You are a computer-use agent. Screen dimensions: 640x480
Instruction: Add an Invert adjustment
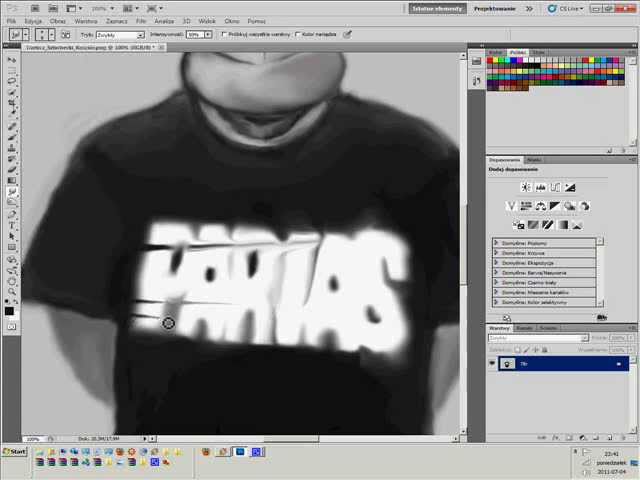[518, 225]
